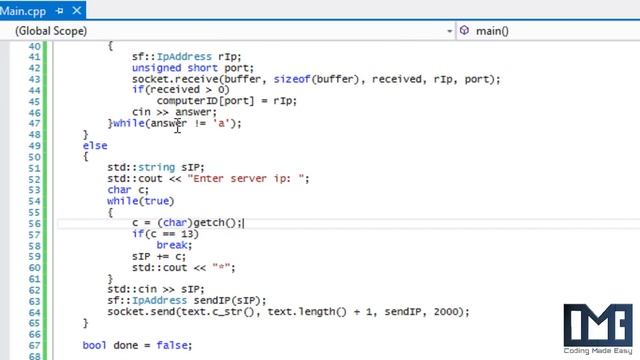Switch to the Main.cpp tab
Screen dimensions: 640x360
coord(23,11)
